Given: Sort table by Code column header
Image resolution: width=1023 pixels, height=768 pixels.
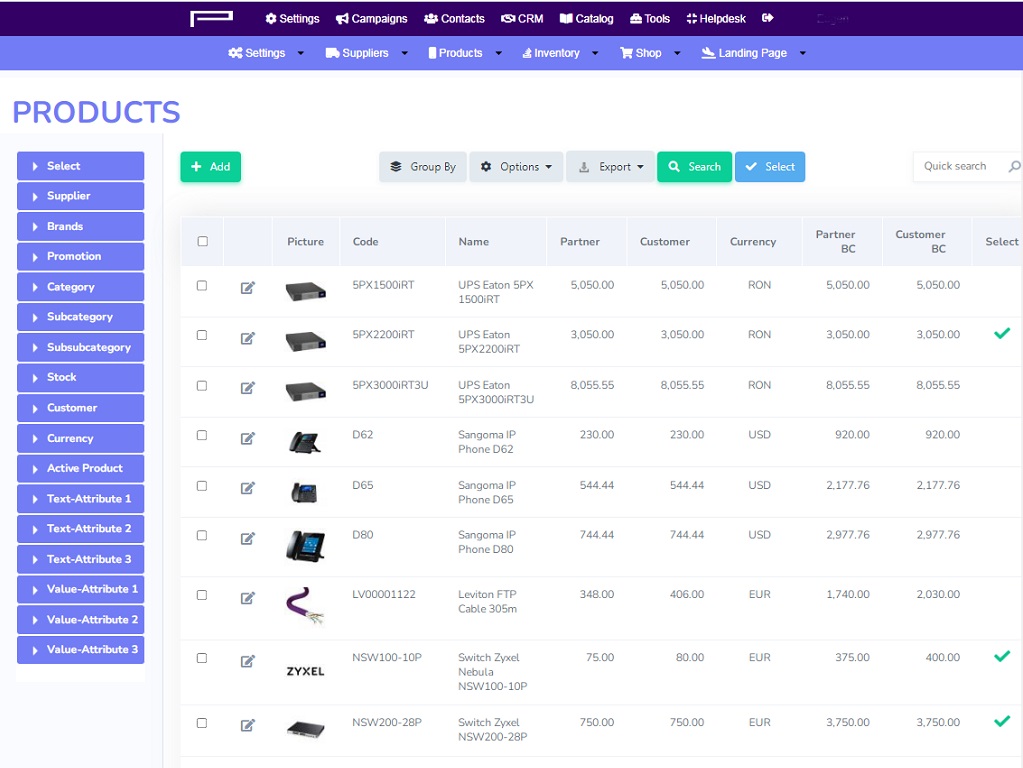Looking at the screenshot, I should pos(365,241).
